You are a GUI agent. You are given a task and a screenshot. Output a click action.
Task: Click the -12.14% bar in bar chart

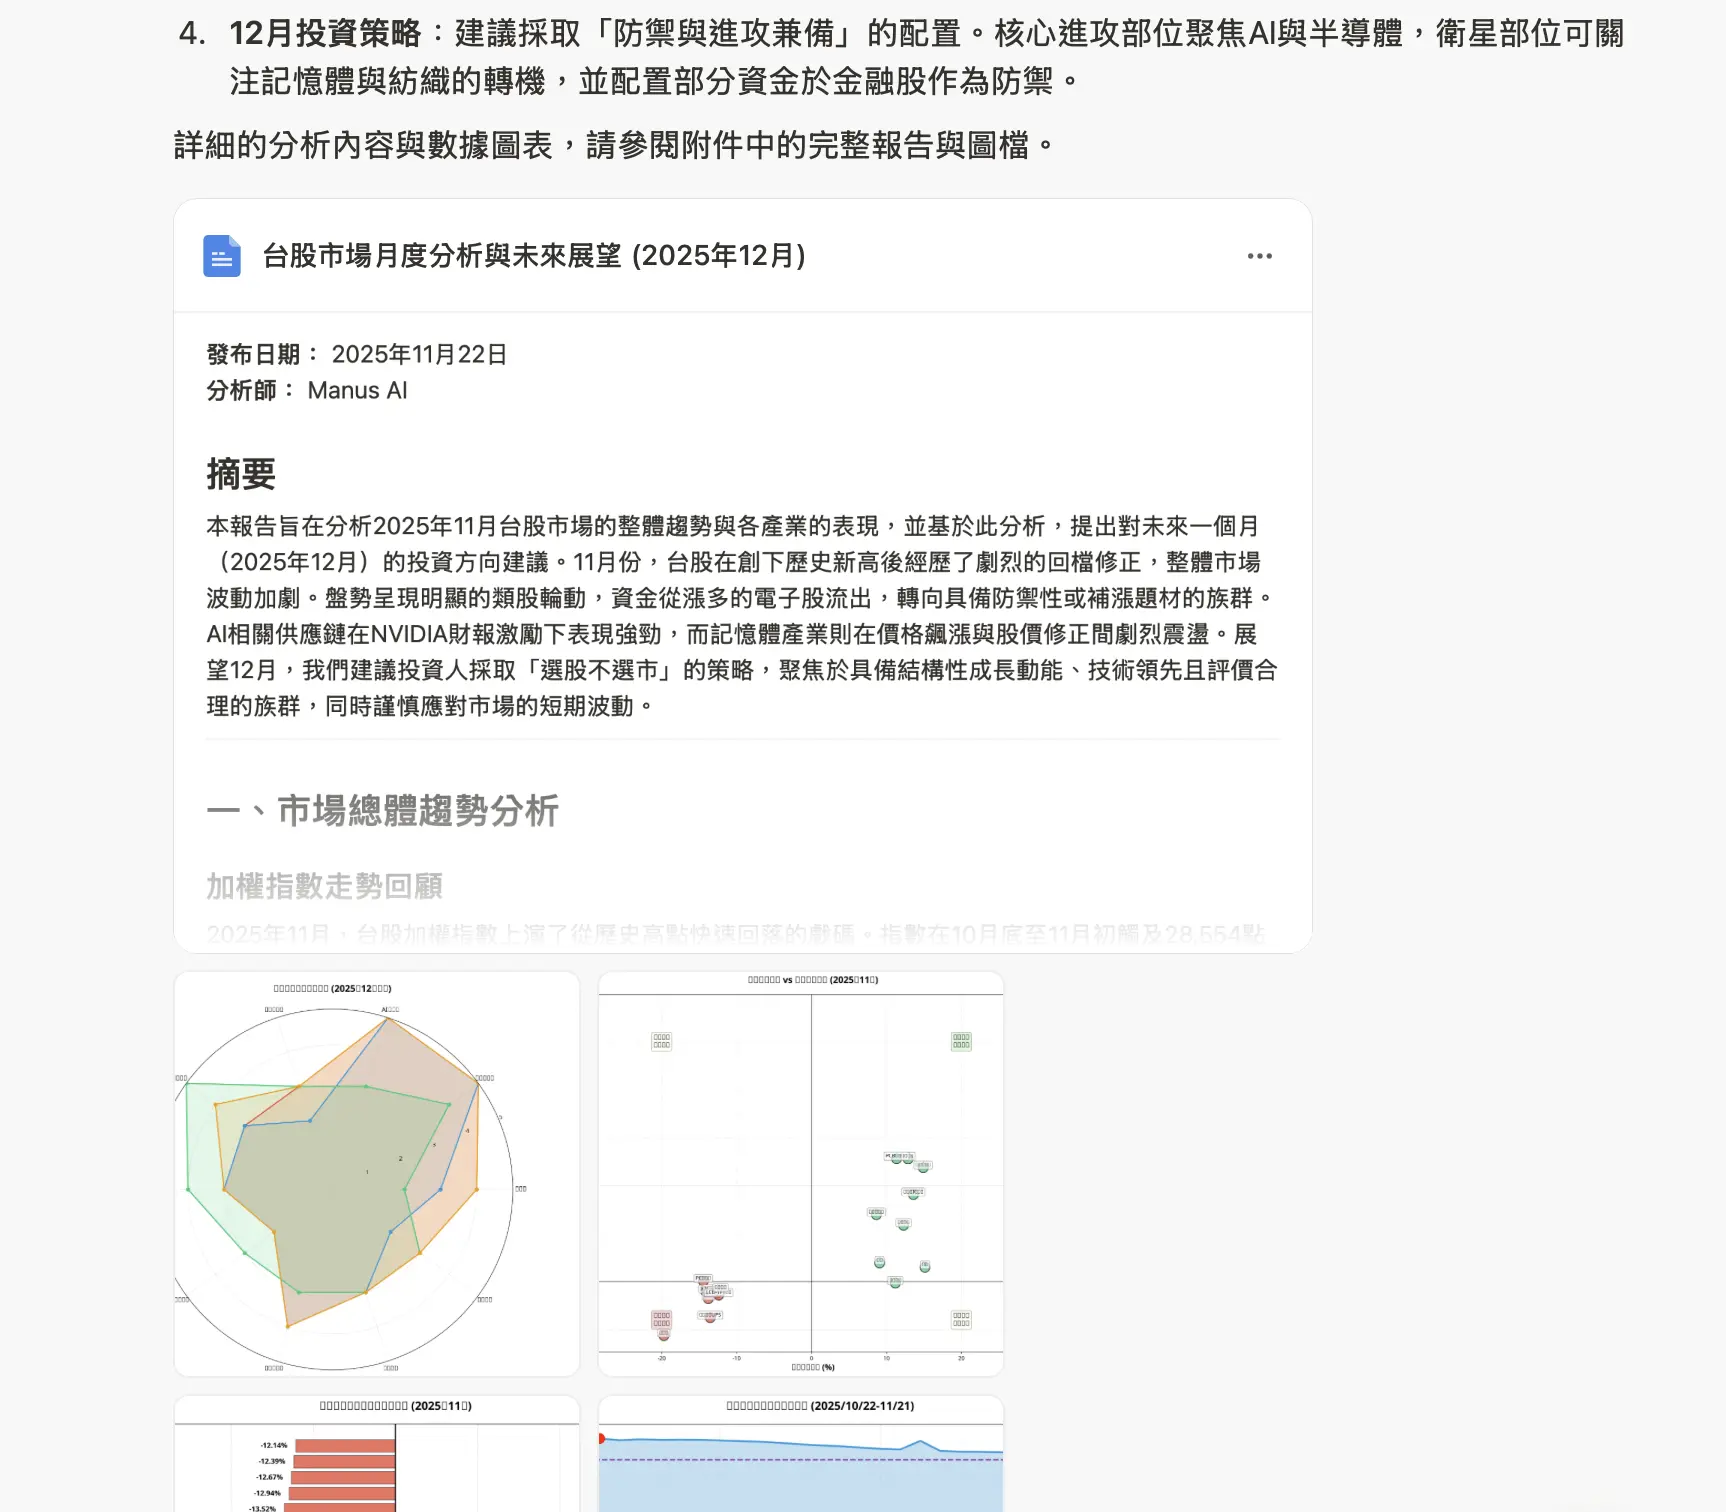(x=345, y=1445)
